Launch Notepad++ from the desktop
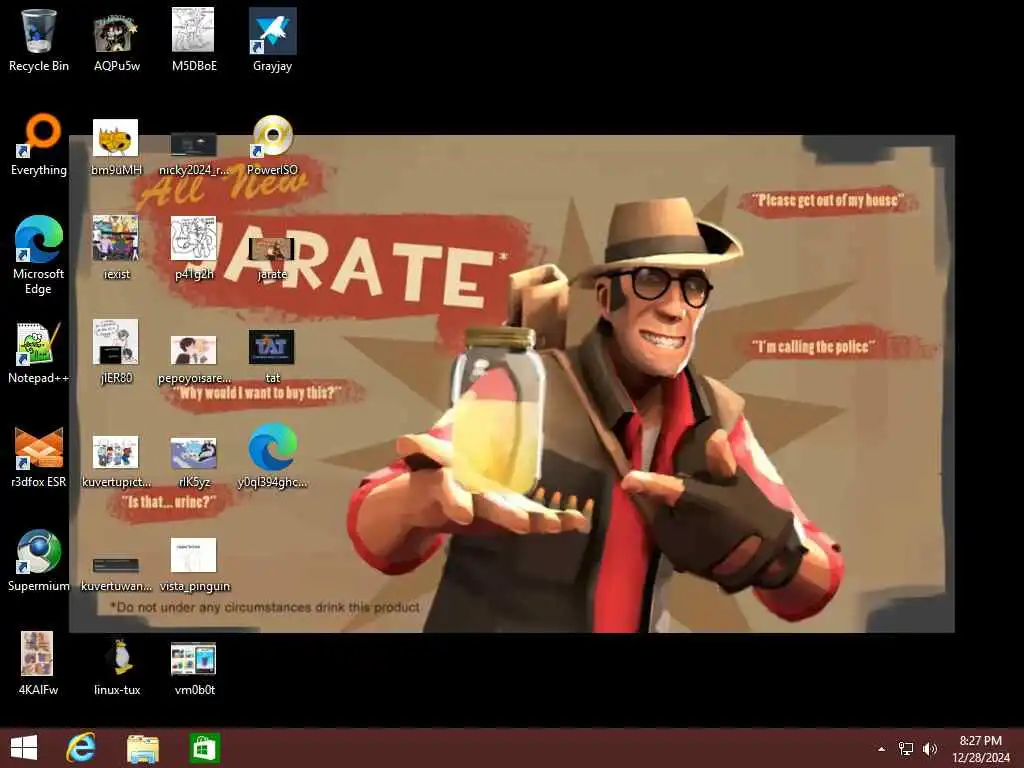 (39, 353)
